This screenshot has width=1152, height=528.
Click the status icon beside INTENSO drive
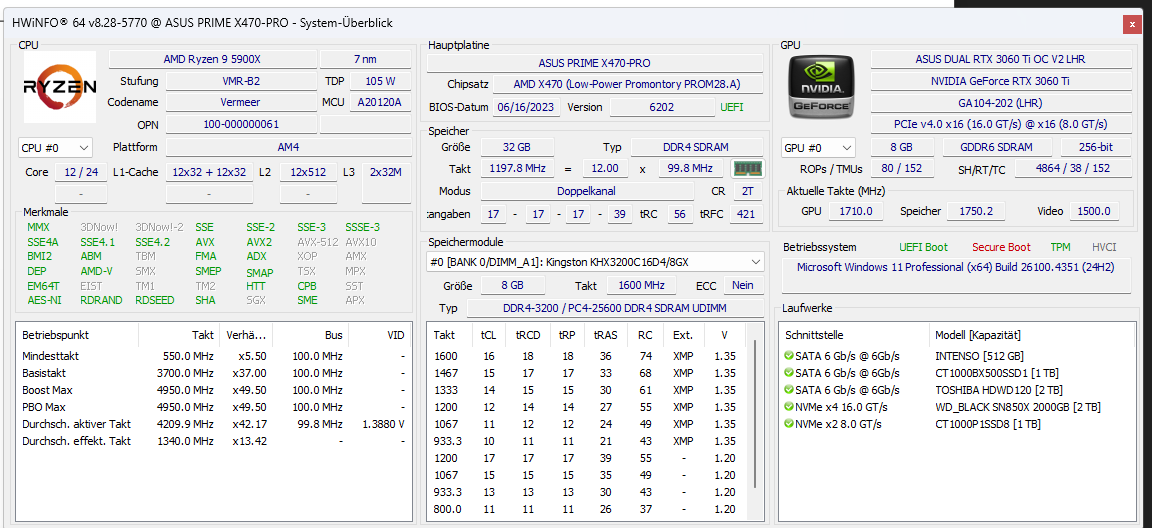coord(789,356)
